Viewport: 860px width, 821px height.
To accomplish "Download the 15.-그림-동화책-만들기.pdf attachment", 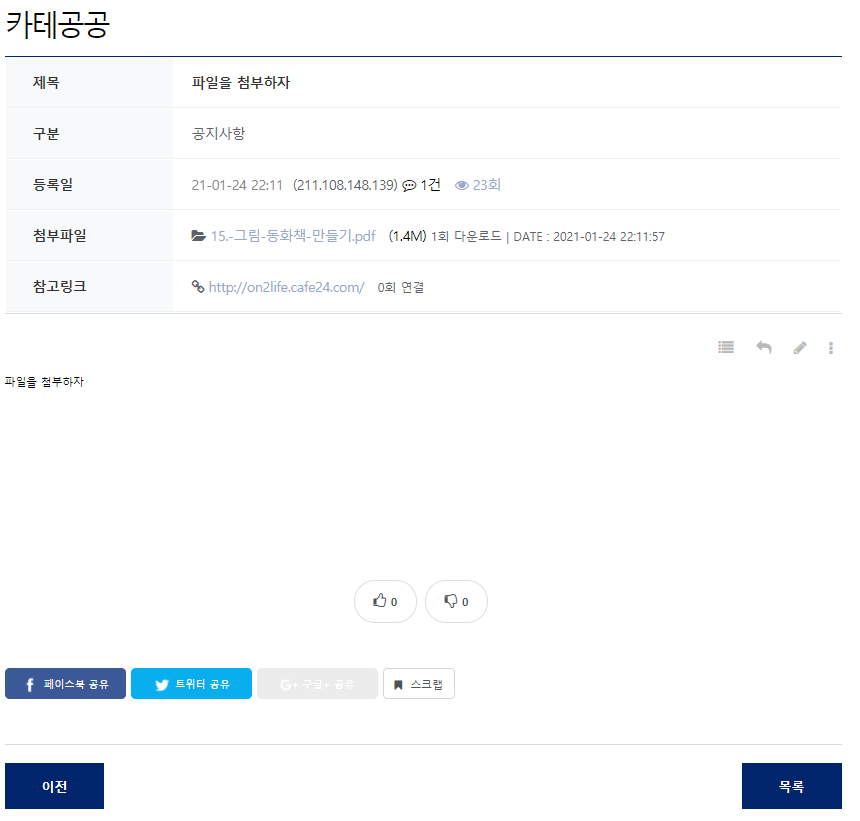I will point(293,236).
